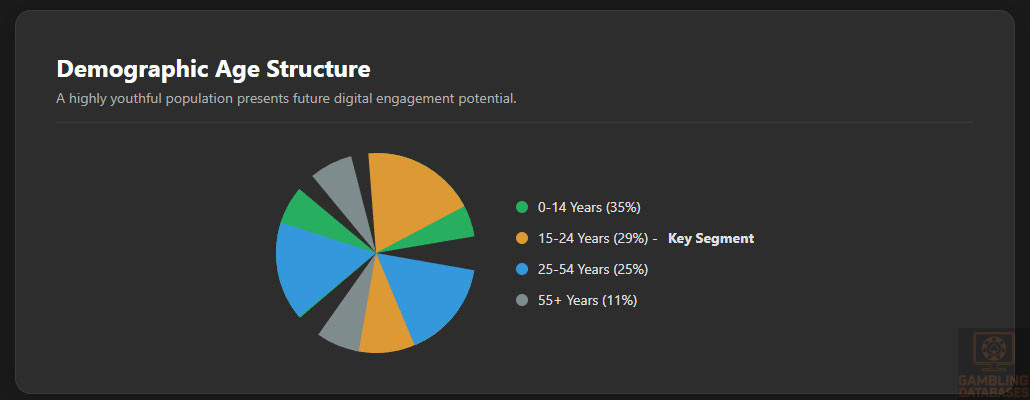Select the 55+ Years (11%) legend label

(587, 300)
